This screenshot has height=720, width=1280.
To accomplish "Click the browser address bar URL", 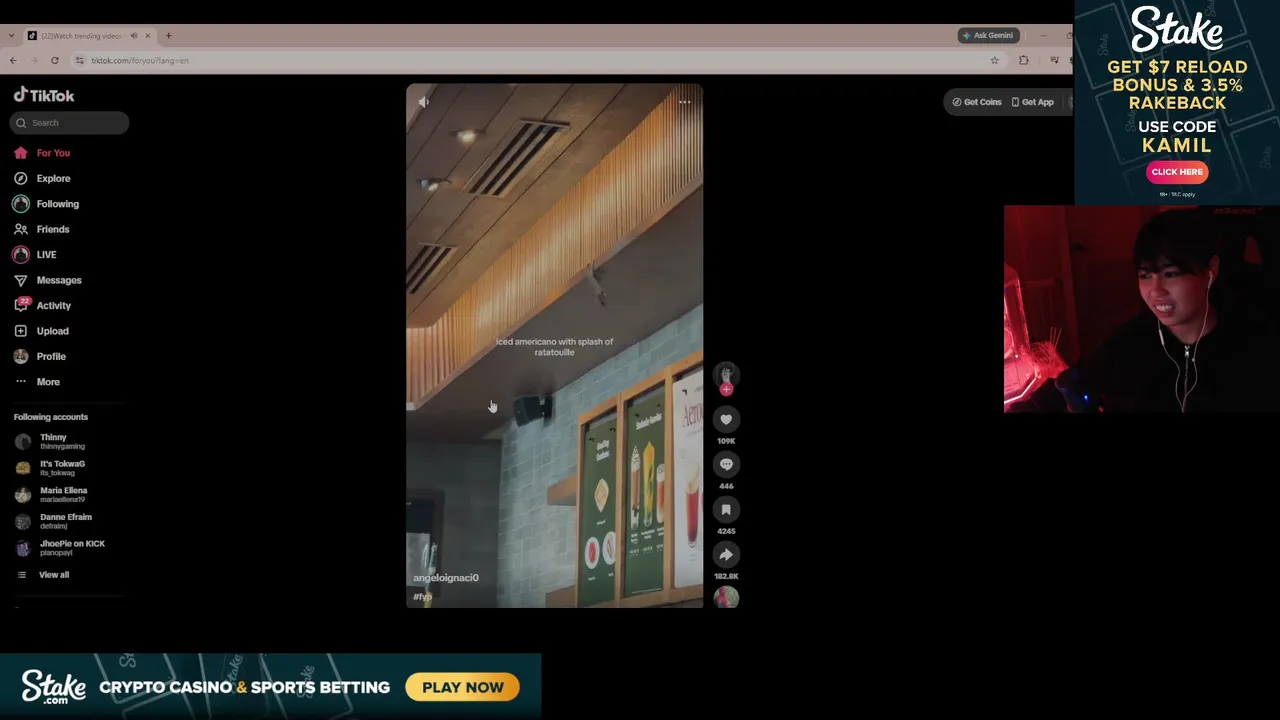I will point(140,61).
